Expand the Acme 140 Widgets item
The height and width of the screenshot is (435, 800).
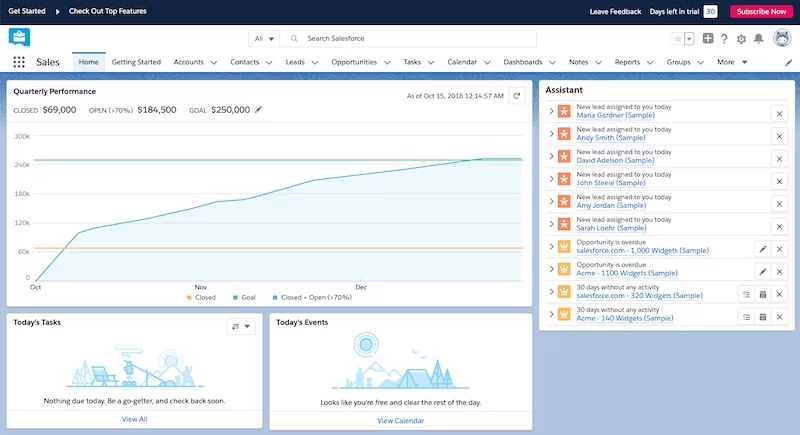click(551, 314)
